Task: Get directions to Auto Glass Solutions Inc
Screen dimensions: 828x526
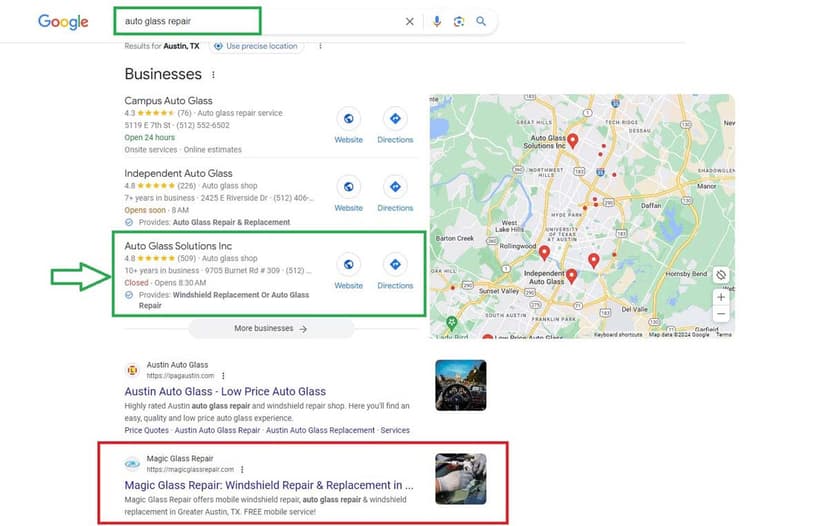Action: coord(395,265)
